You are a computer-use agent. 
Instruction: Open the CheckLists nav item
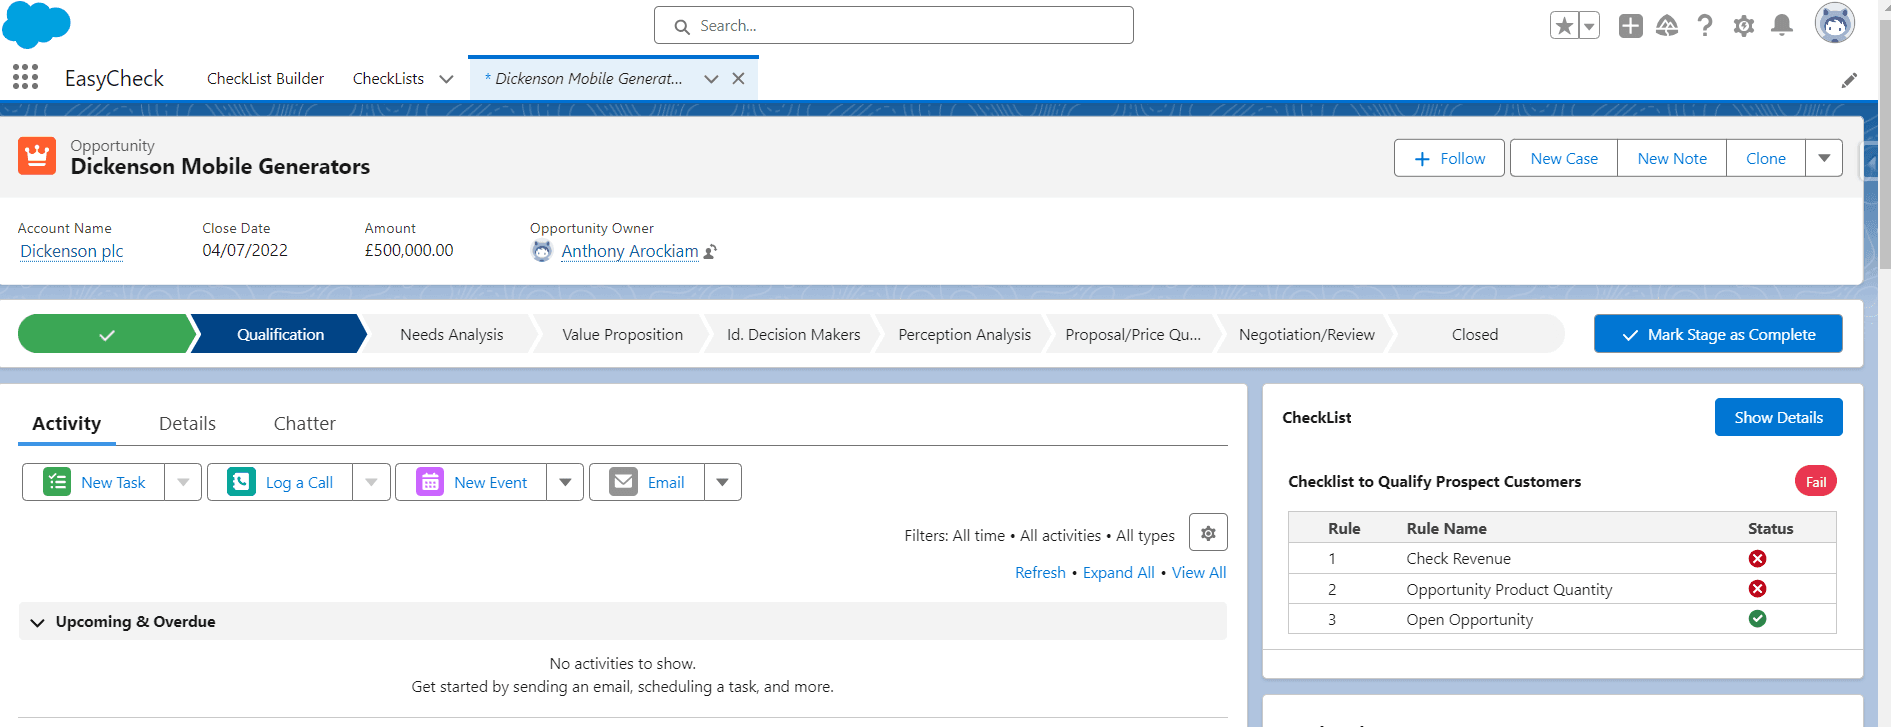(x=388, y=78)
